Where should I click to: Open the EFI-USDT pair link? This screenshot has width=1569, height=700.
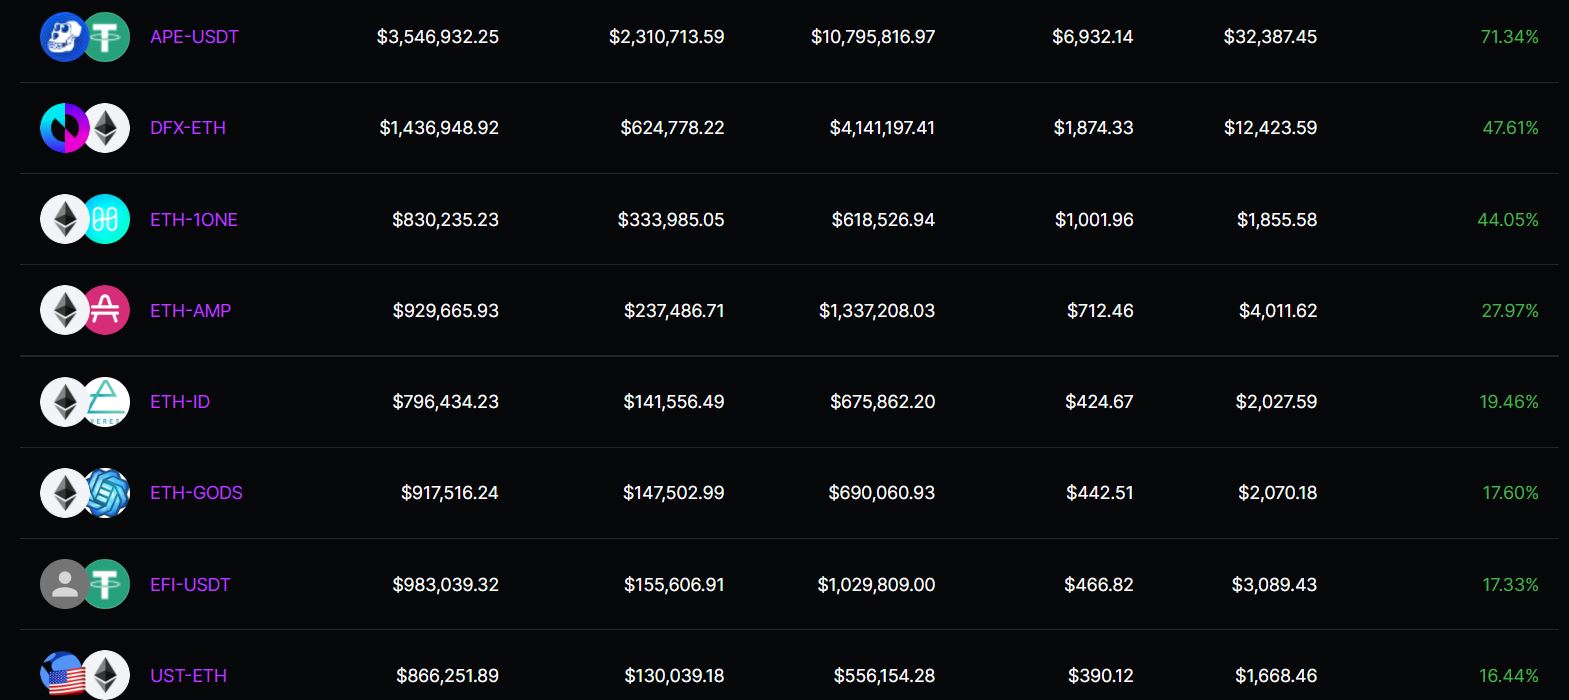tap(190, 585)
